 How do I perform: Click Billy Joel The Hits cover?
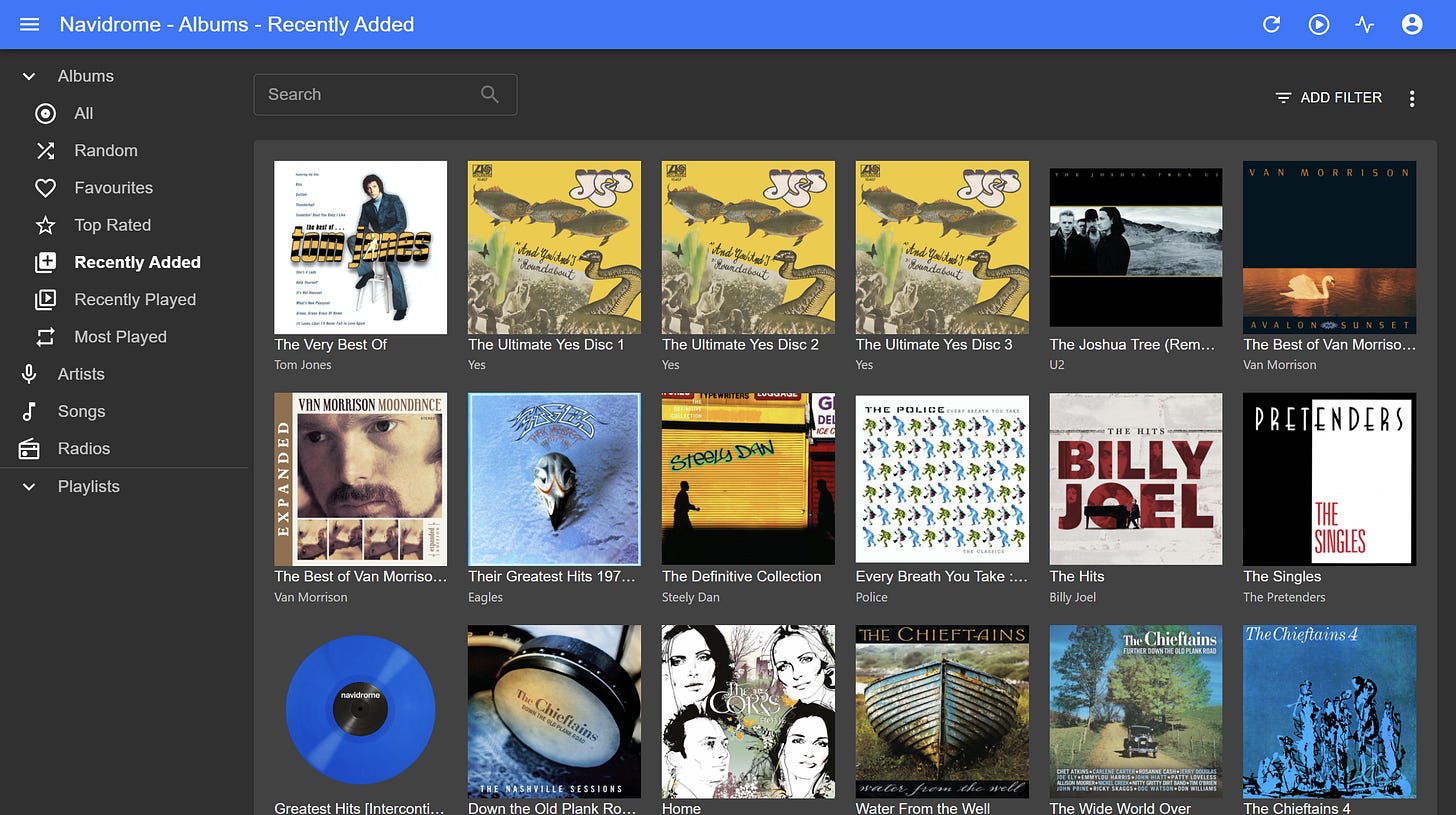tap(1136, 479)
